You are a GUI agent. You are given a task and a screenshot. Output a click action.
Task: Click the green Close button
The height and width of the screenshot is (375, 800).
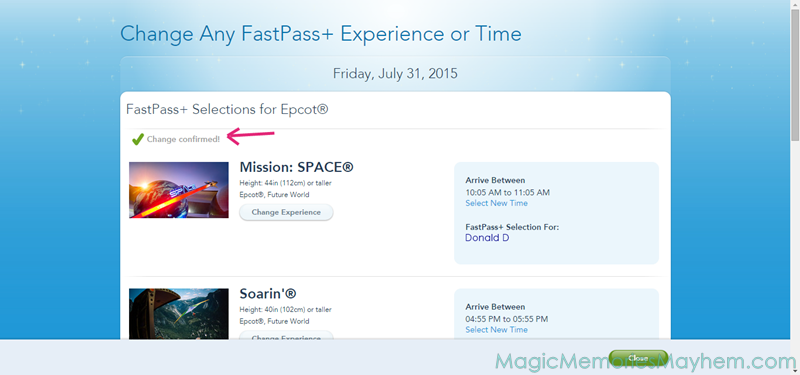click(638, 358)
